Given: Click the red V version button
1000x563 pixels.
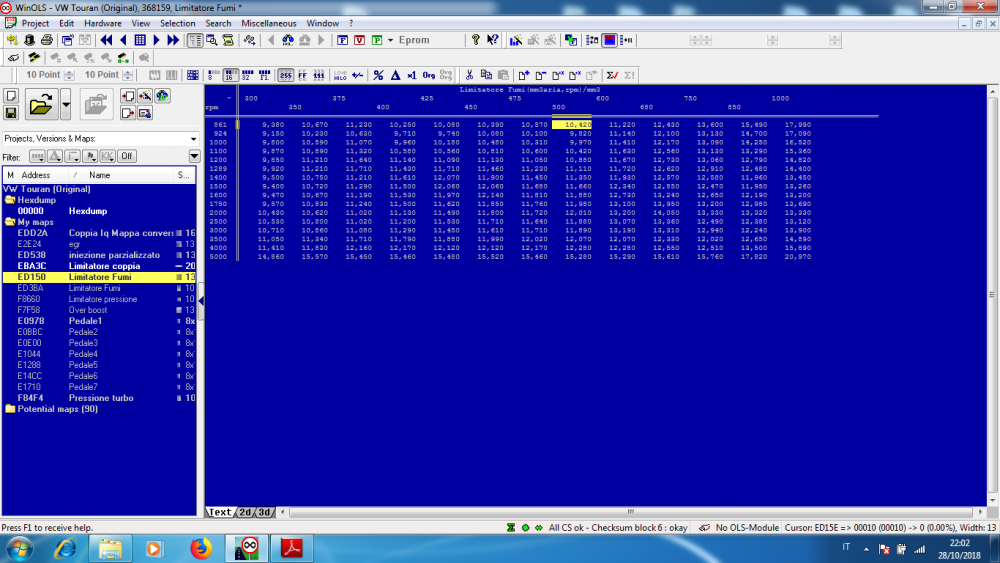Looking at the screenshot, I should pyautogui.click(x=360, y=40).
